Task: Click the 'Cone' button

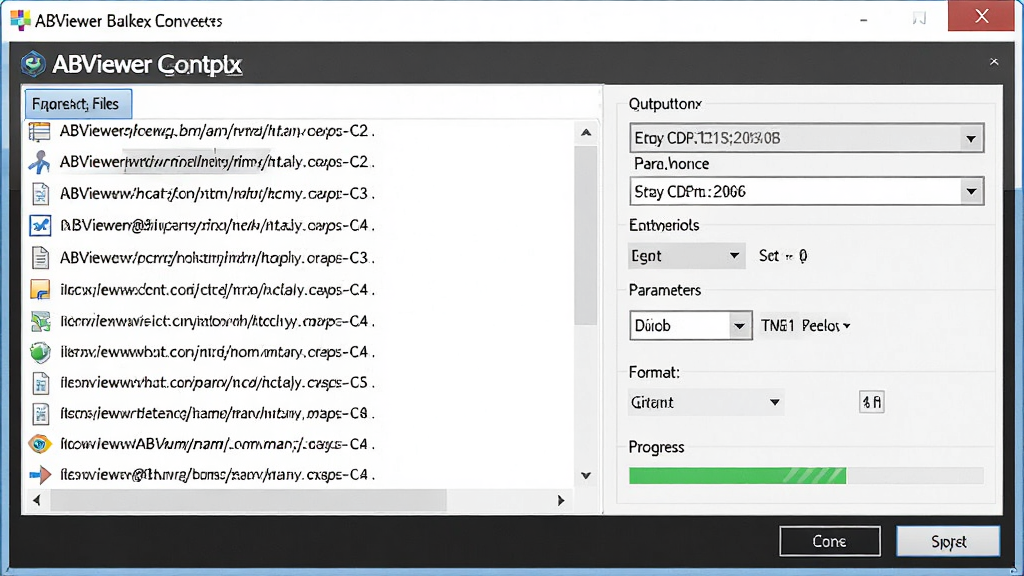Action: pyautogui.click(x=829, y=541)
